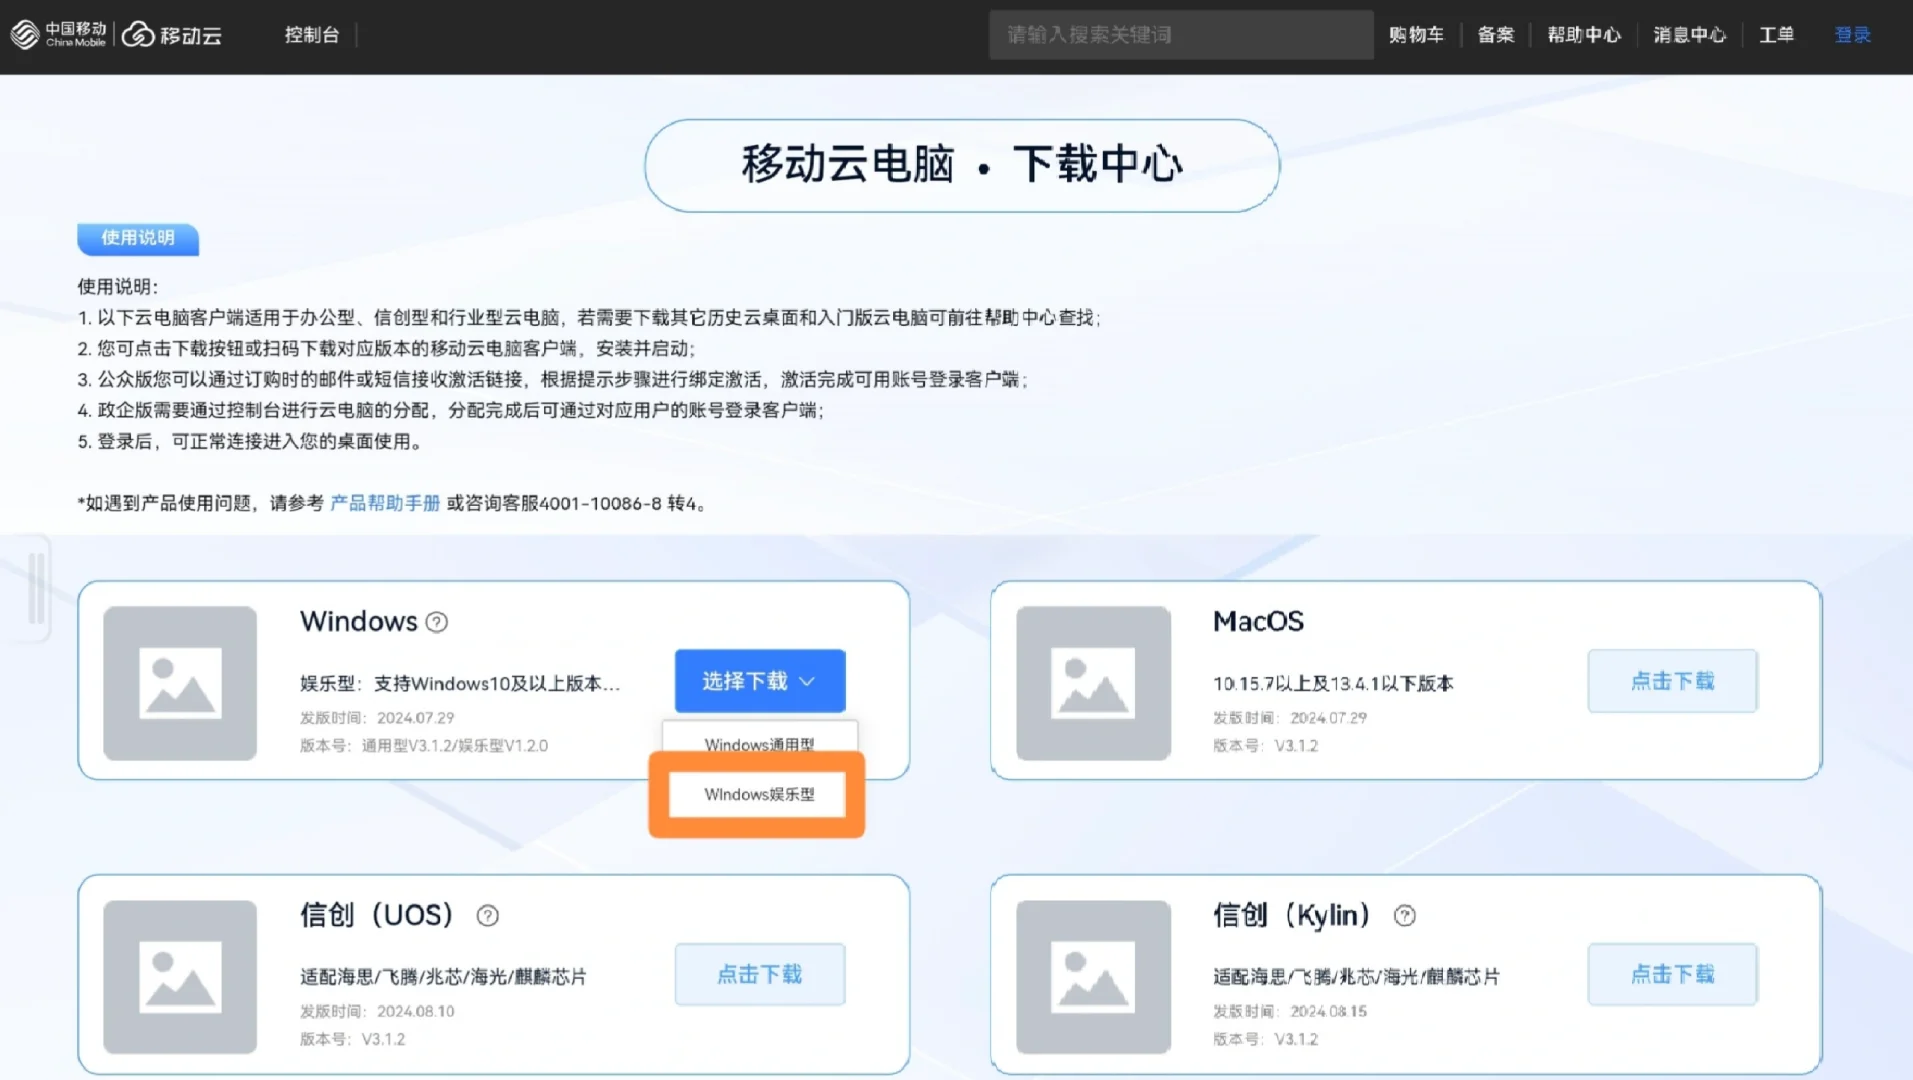The height and width of the screenshot is (1080, 1913).
Task: Open the question-mark help icon next to Windows
Action: coord(435,622)
